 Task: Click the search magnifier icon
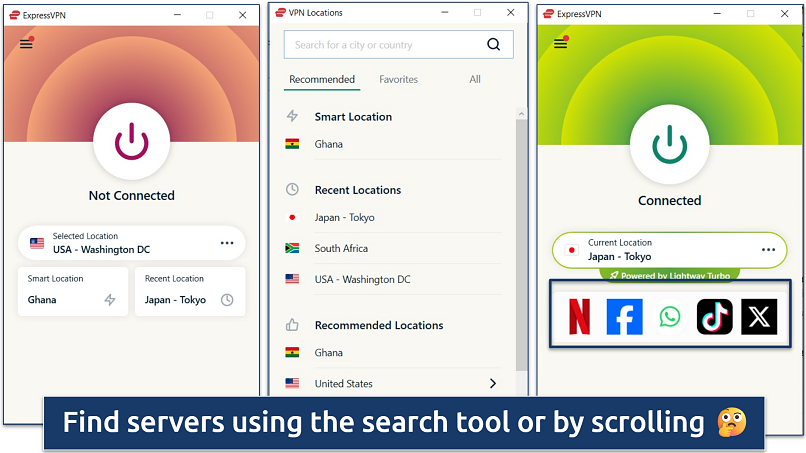coord(493,45)
